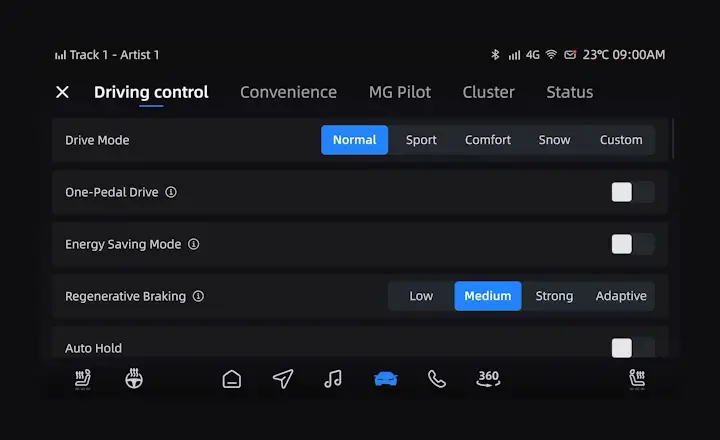Show info for Regenerative Braking
The image size is (720, 440).
198,296
